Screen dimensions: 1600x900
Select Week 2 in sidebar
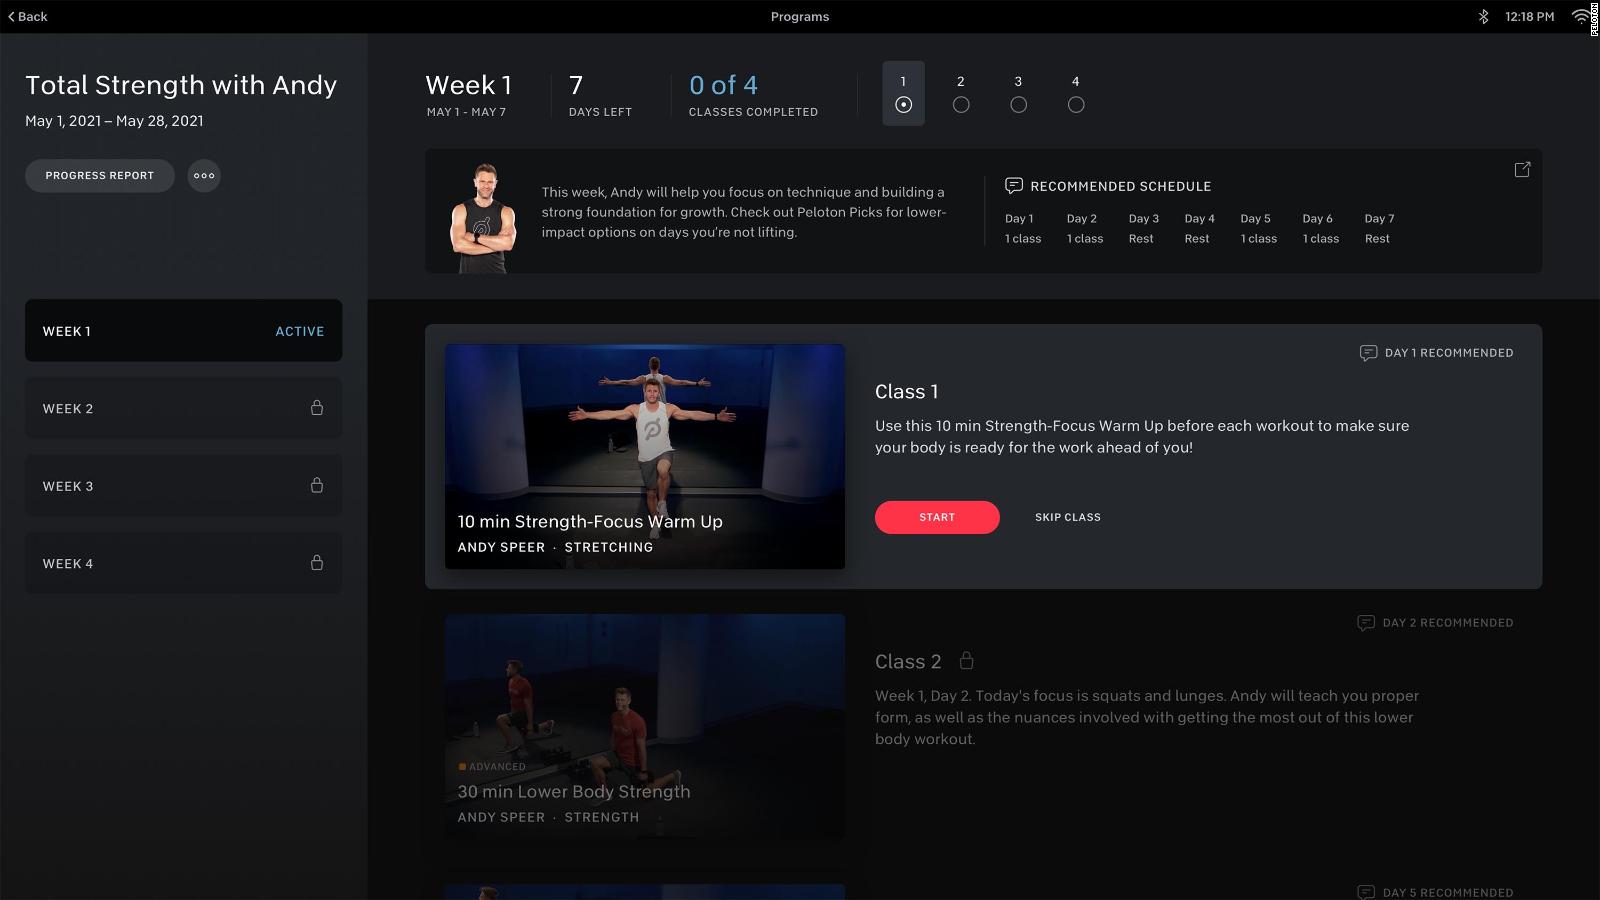click(x=183, y=408)
